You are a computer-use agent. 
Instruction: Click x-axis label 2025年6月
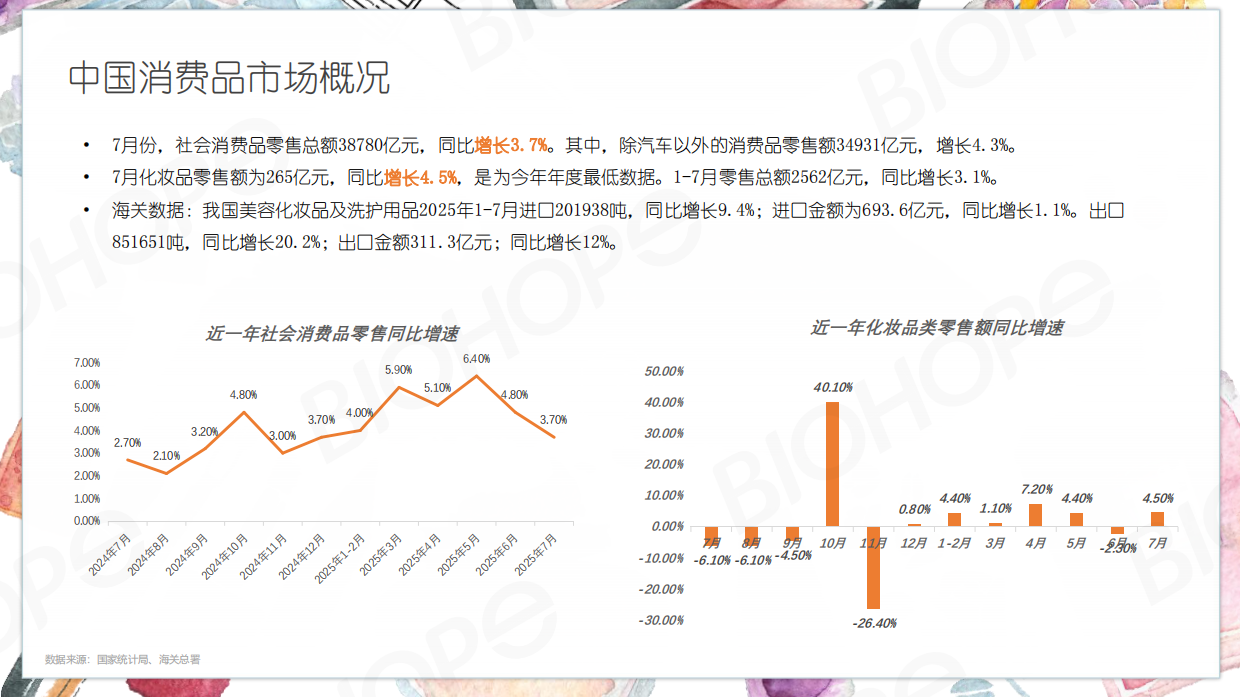(x=499, y=554)
